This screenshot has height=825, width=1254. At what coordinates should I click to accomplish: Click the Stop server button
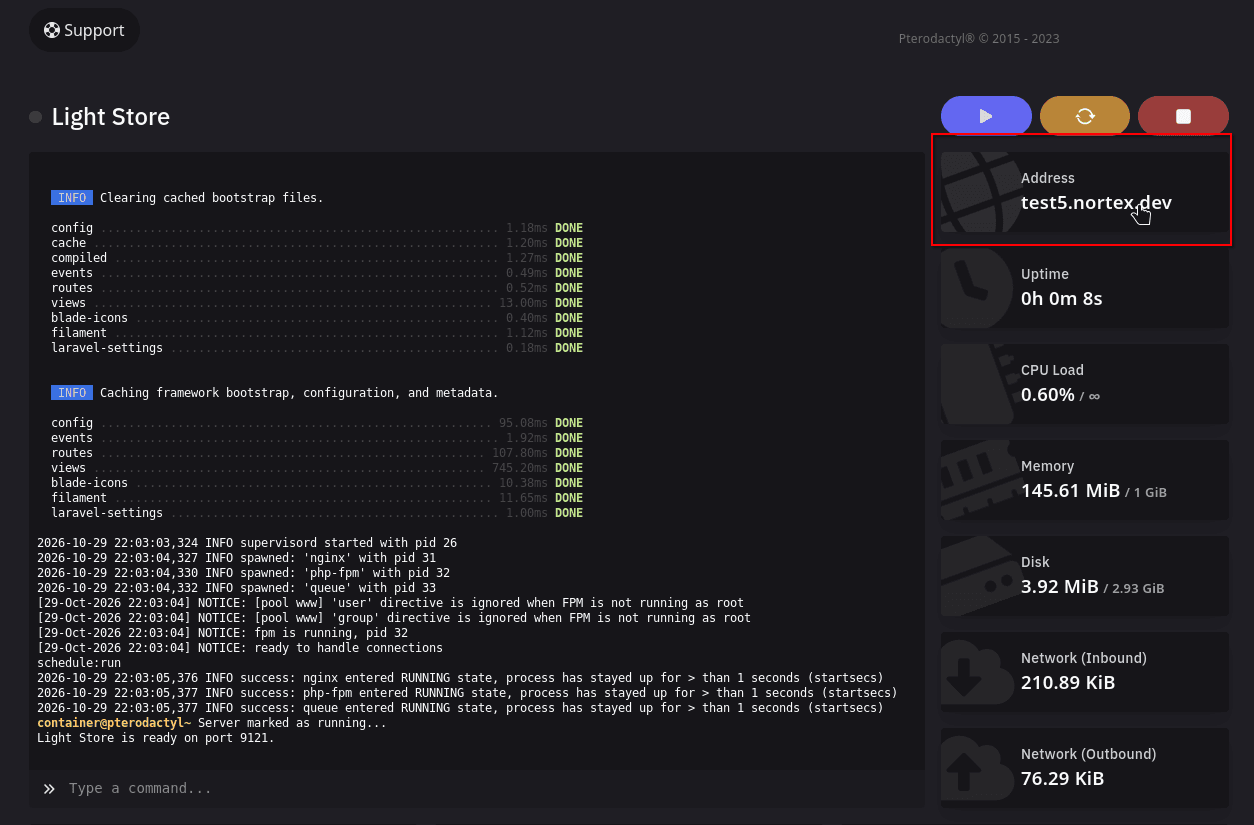tap(1183, 116)
